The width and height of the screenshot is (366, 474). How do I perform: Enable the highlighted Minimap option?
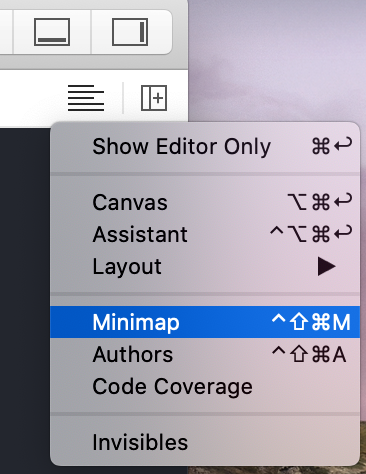tap(205, 322)
